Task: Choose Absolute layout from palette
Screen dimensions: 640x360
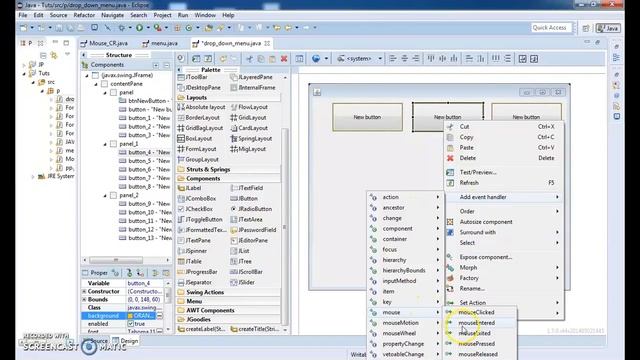Action: 202,107
